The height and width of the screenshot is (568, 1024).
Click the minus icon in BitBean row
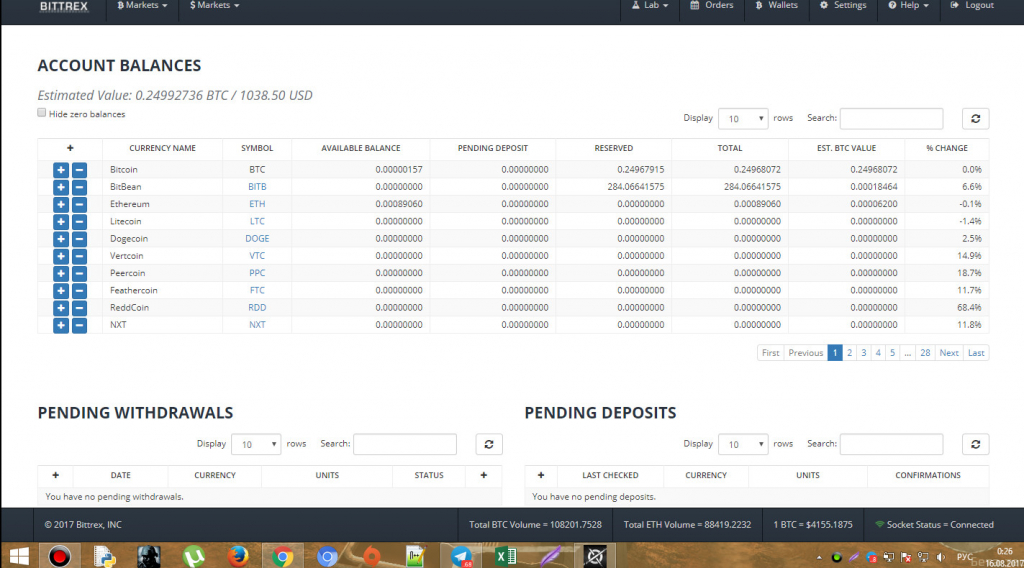tap(79, 187)
